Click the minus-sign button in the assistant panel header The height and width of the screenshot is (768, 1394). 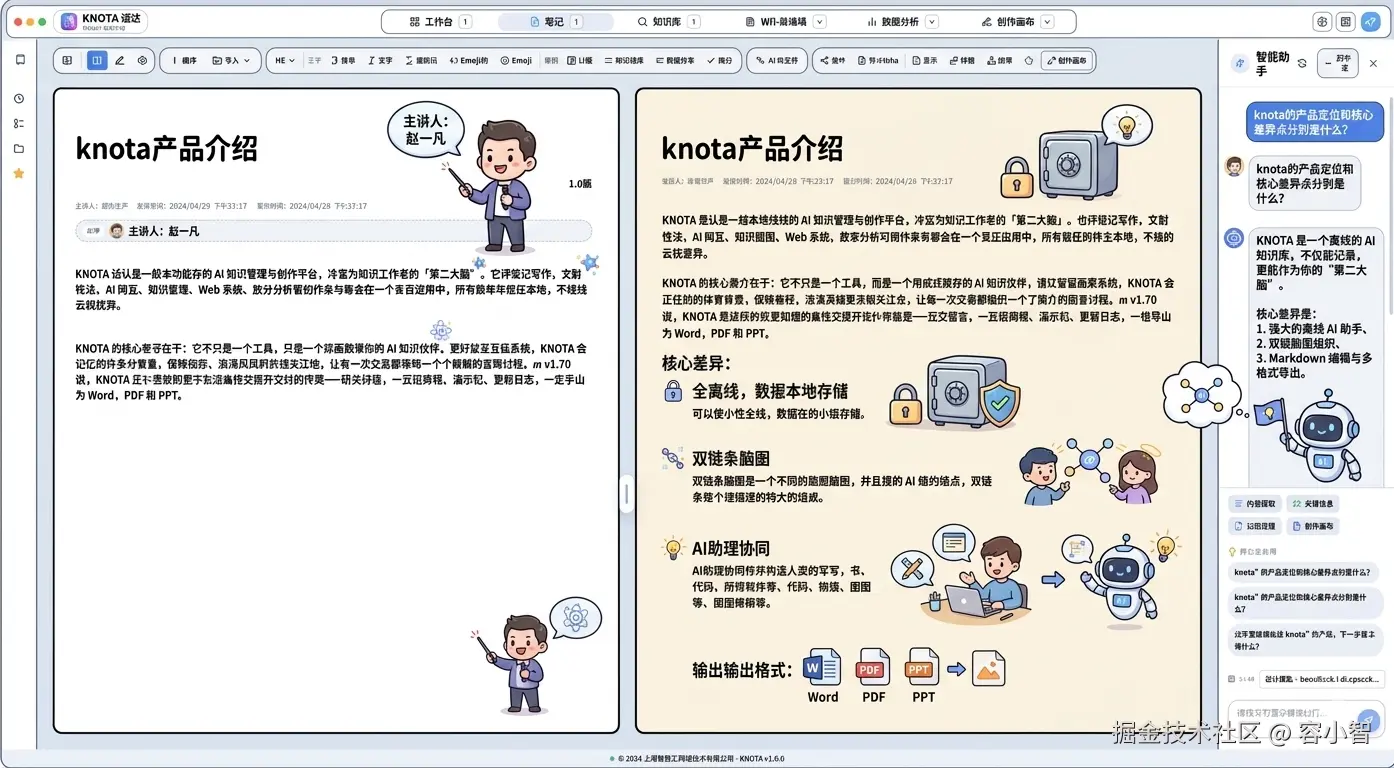coord(1338,63)
